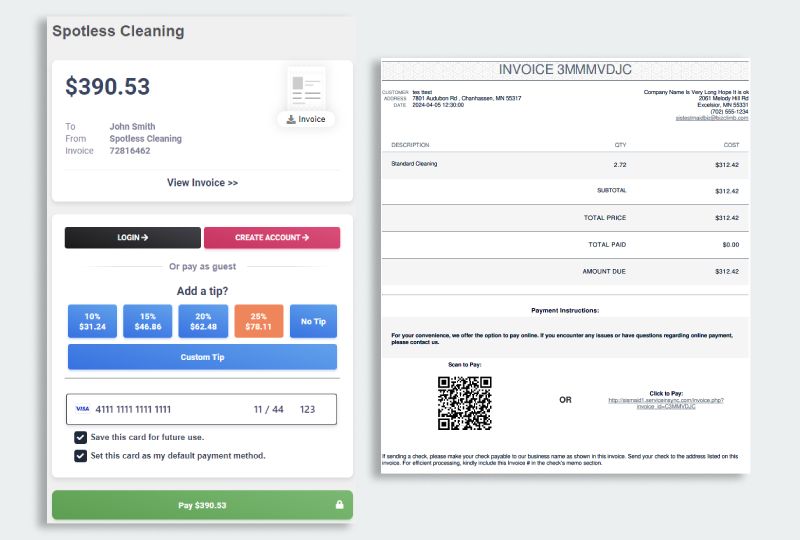Click the QR code on invoice
The width and height of the screenshot is (800, 540).
pos(464,403)
